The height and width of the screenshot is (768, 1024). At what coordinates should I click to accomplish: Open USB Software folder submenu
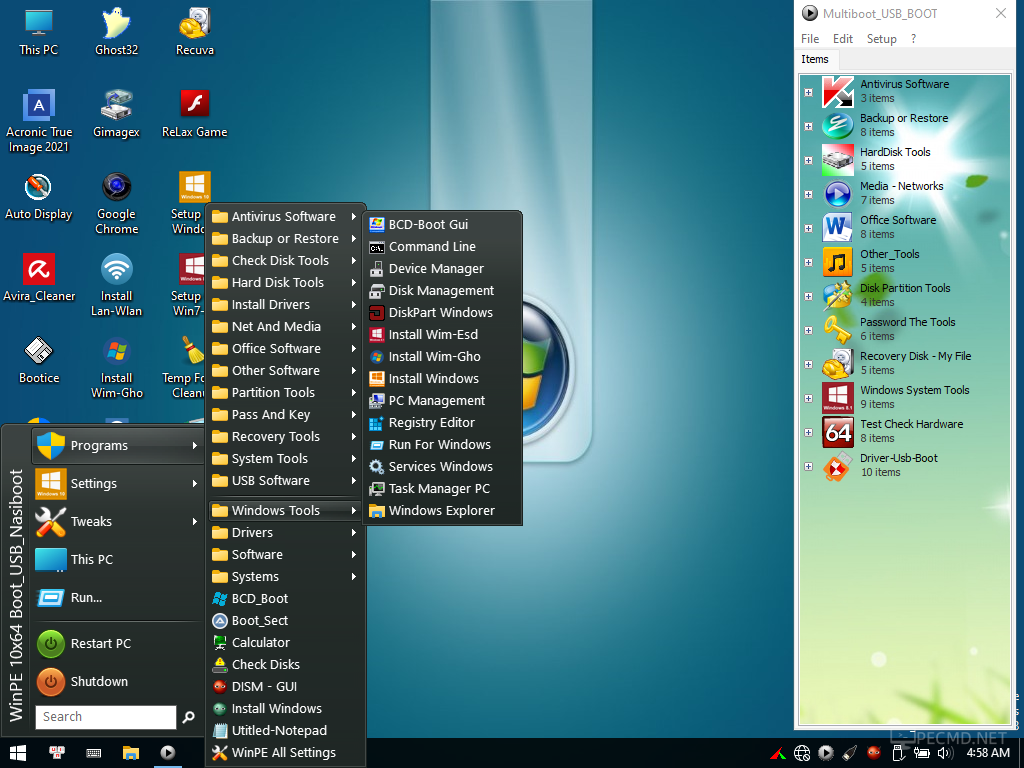(x=285, y=480)
